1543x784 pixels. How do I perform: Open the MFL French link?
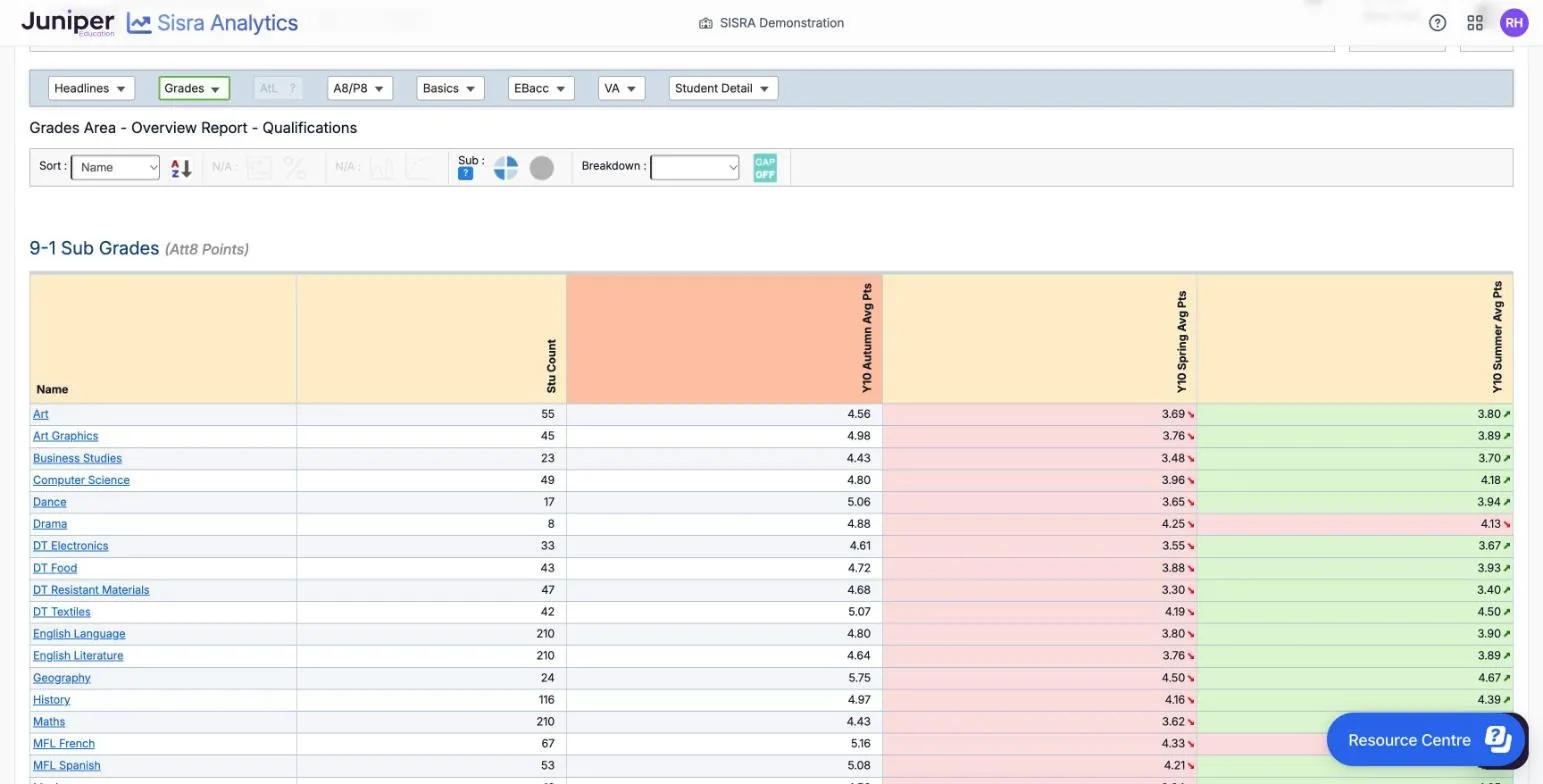coord(63,744)
